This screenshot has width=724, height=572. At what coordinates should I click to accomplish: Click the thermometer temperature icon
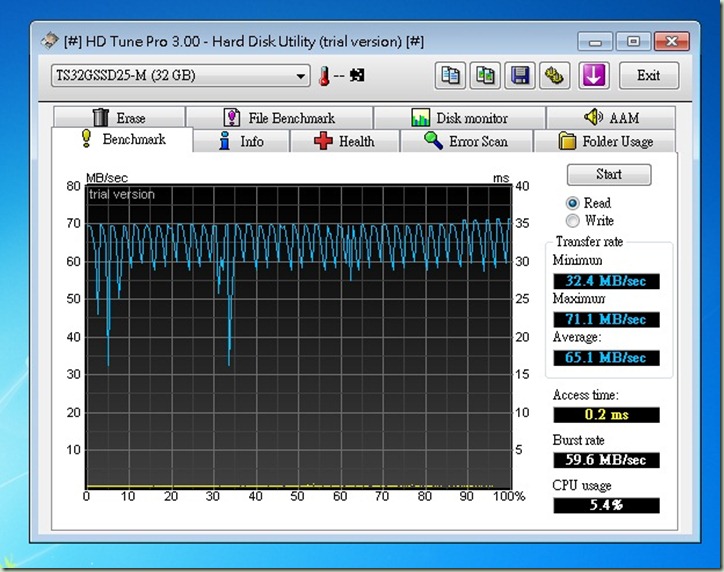point(324,76)
